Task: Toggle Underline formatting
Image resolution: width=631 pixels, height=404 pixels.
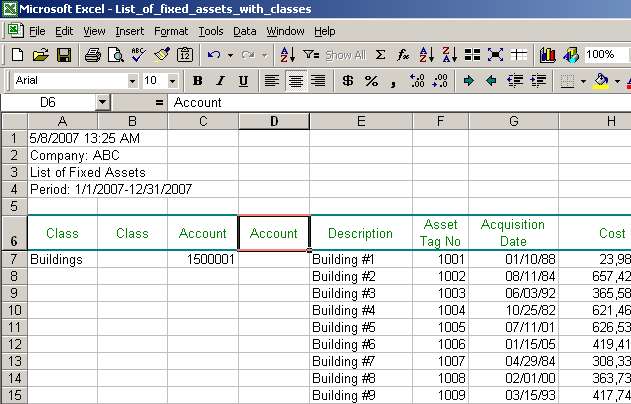Action: click(243, 81)
